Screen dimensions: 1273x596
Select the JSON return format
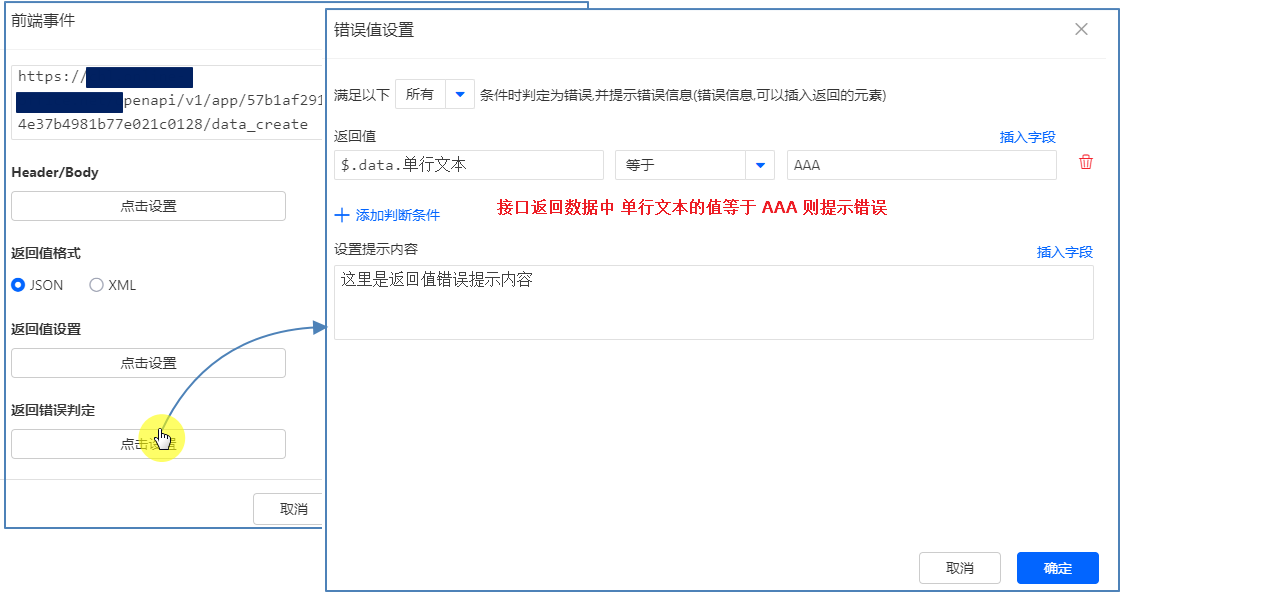pyautogui.click(x=18, y=285)
